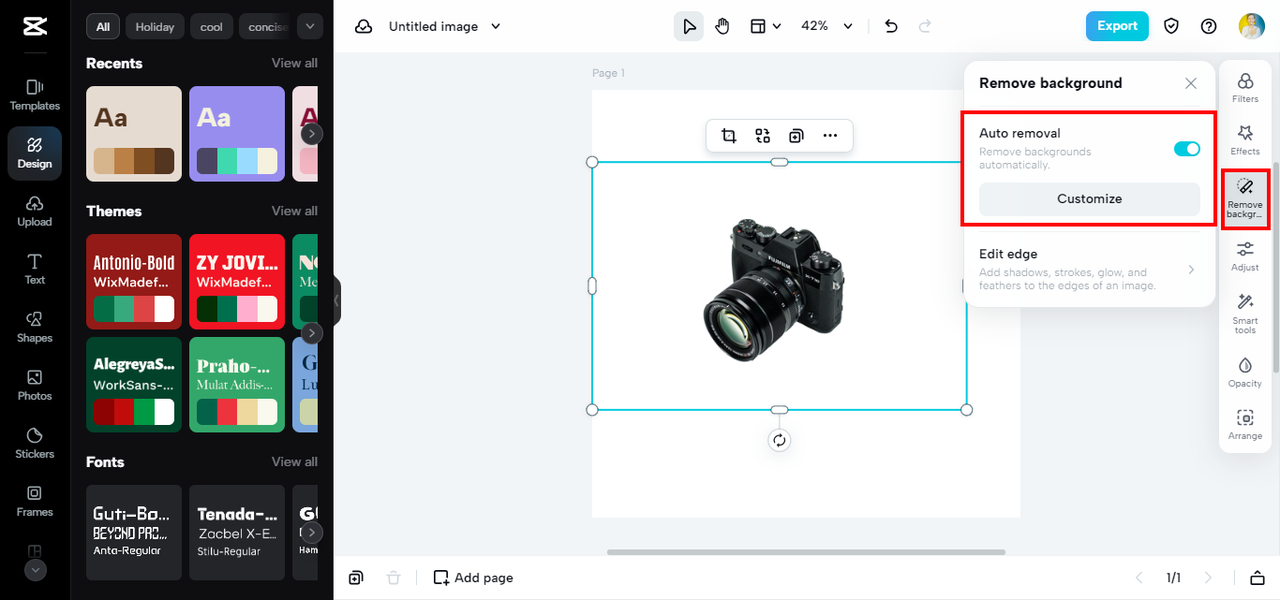The image size is (1280, 600).
Task: Open the 42% zoom dropdown
Action: tap(827, 27)
